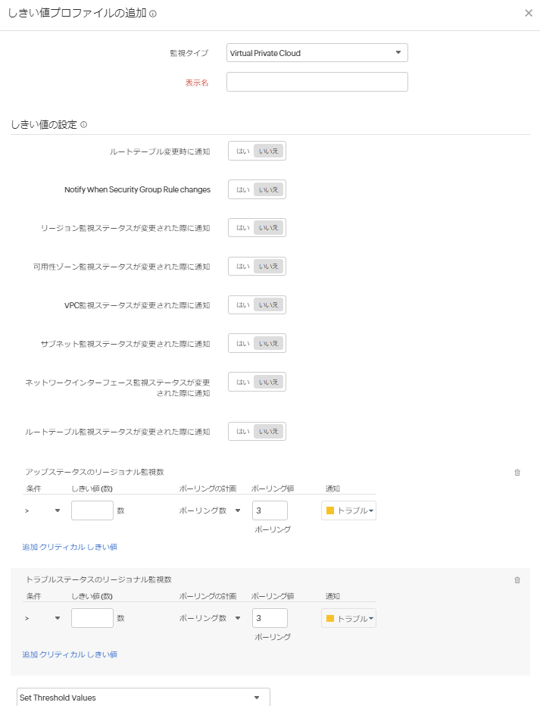Click info icon beside しきい値プロファイルの追加 title
The image size is (540, 706).
pos(153,14)
